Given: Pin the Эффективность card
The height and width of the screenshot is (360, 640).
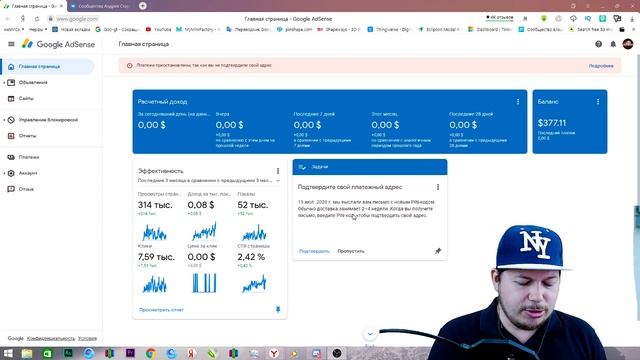Looking at the screenshot, I should click(278, 310).
